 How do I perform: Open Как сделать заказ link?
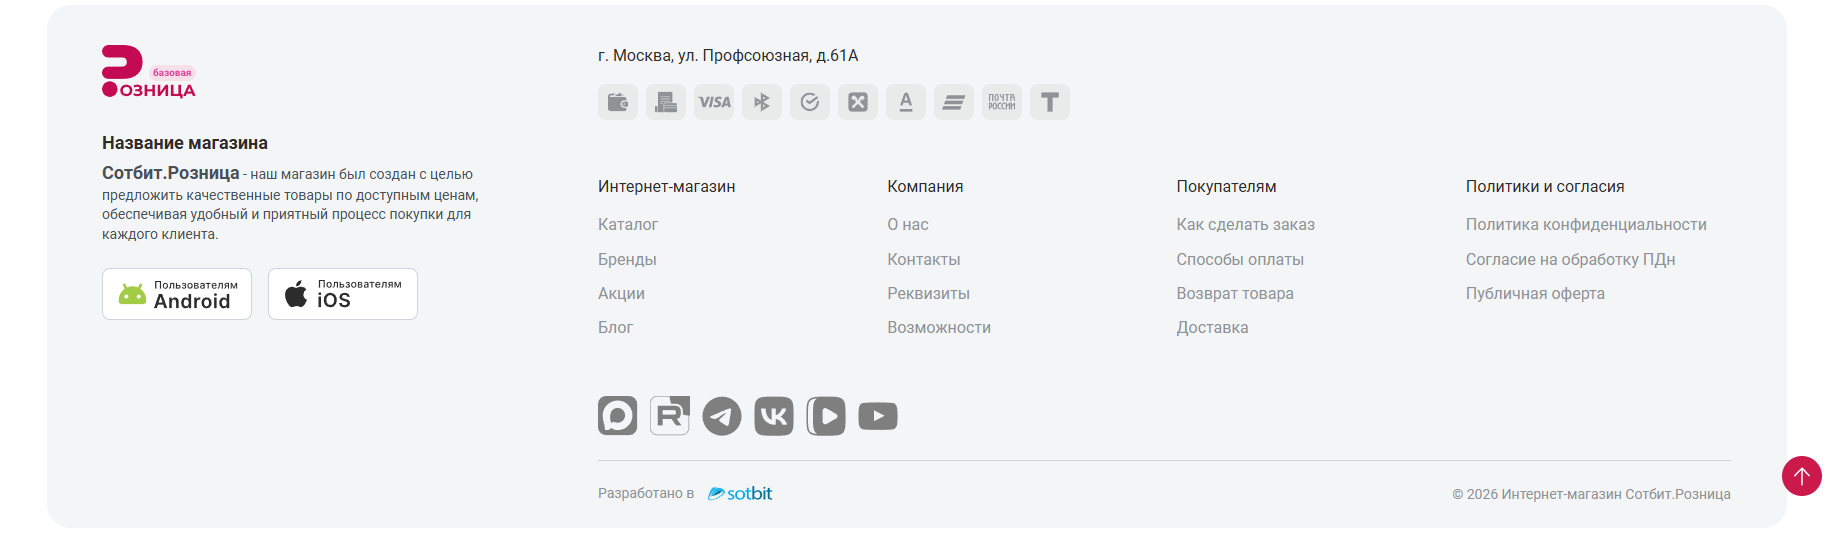pos(1246,225)
